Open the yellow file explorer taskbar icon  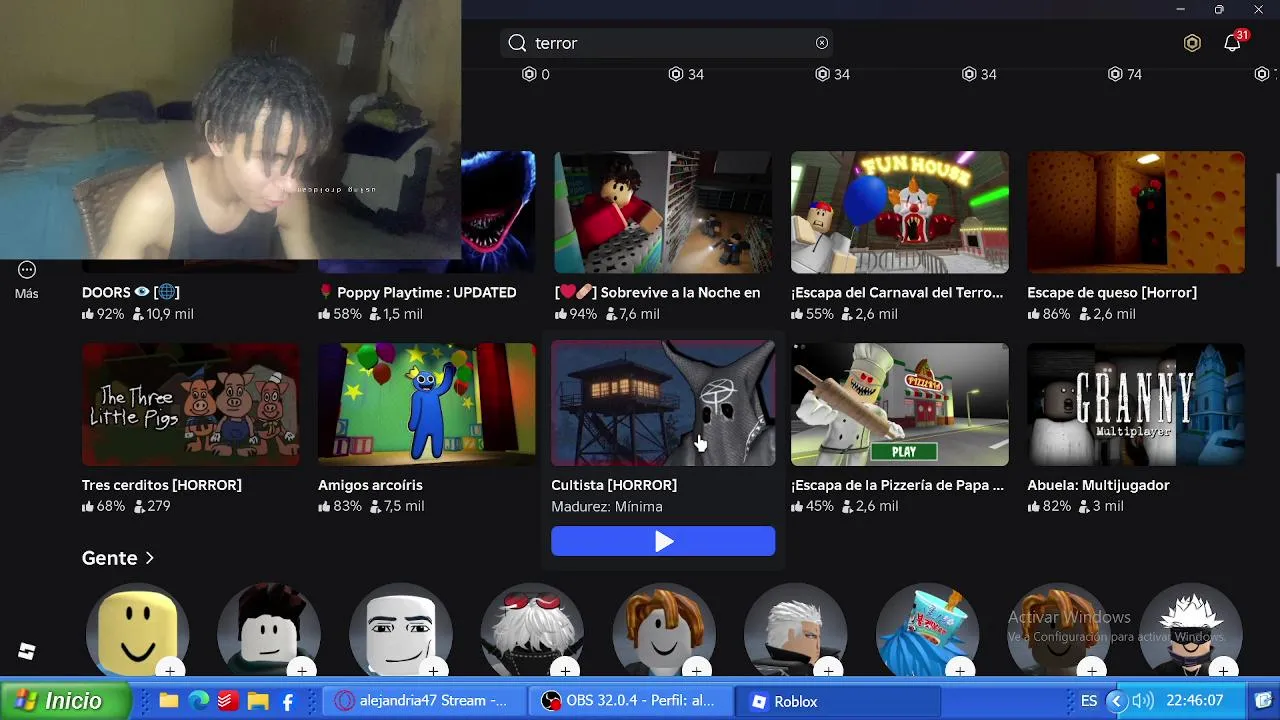pos(258,701)
